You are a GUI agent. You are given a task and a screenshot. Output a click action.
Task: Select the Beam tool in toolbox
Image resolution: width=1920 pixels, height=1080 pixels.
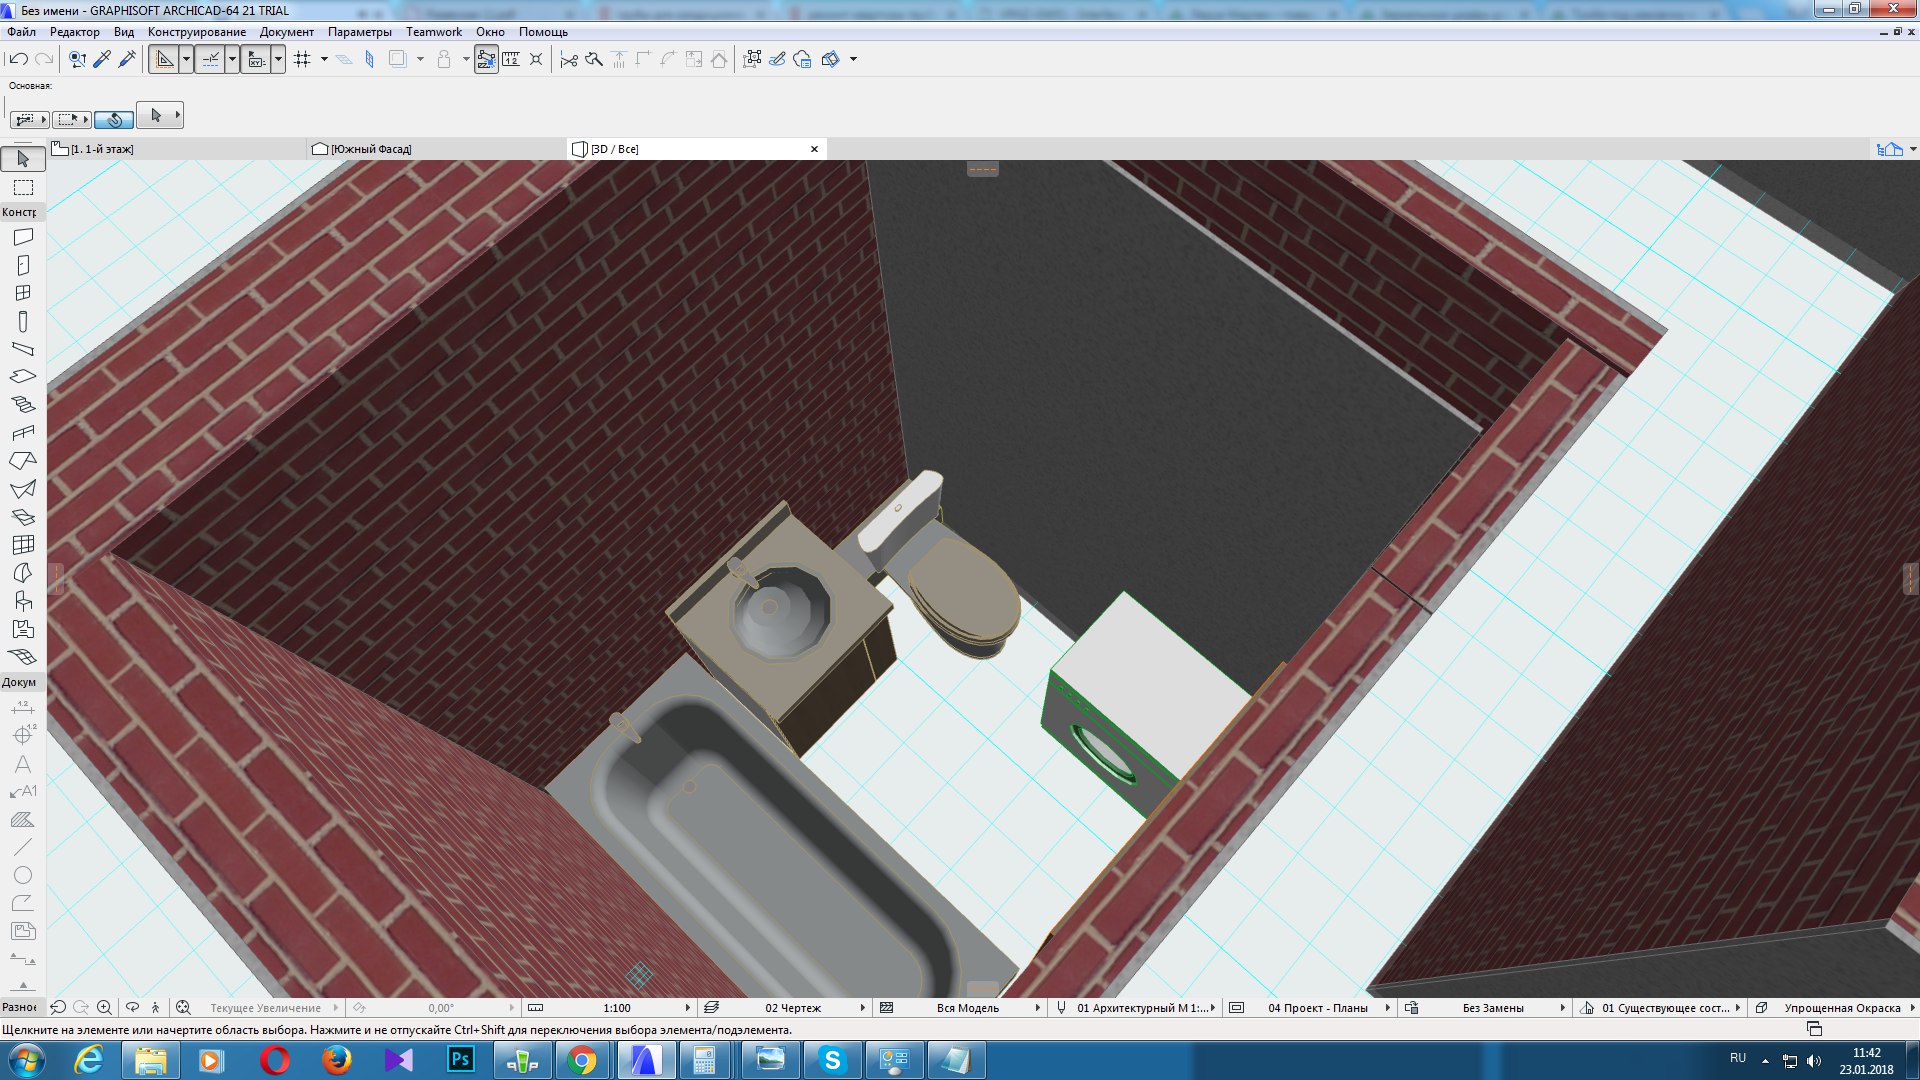coord(23,349)
